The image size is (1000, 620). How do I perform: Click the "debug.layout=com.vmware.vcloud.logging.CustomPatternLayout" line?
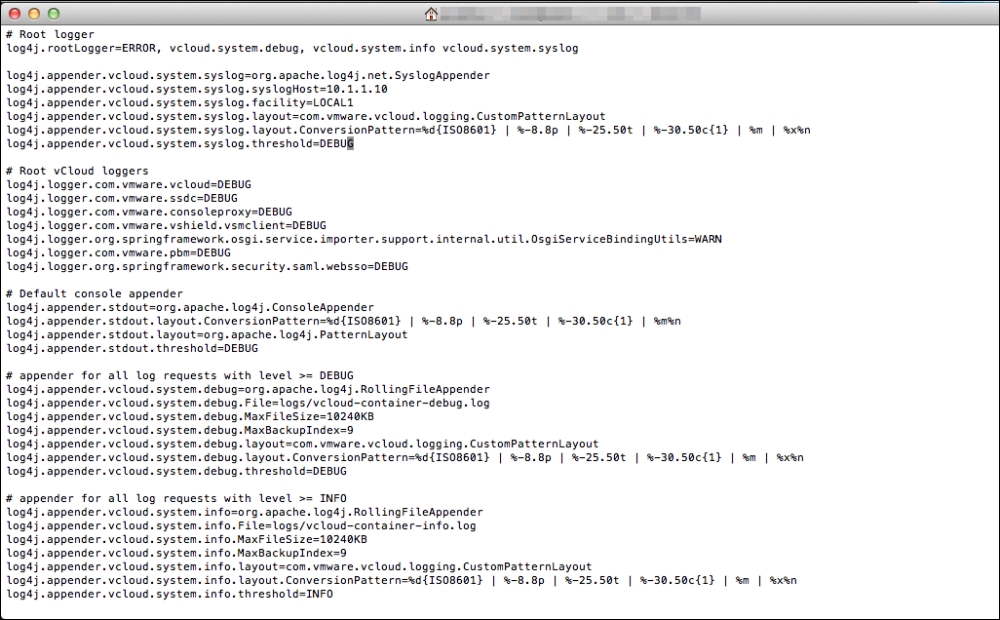(x=303, y=444)
